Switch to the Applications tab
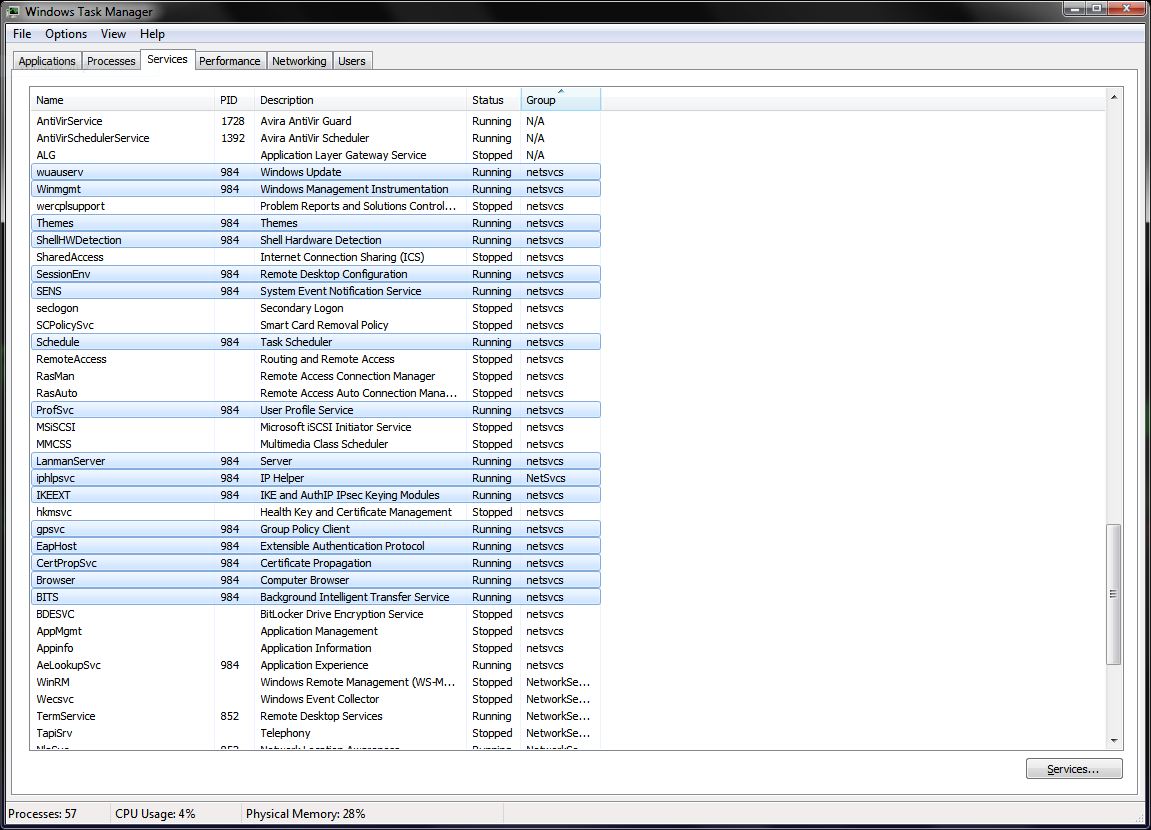This screenshot has width=1151, height=830. (x=47, y=61)
